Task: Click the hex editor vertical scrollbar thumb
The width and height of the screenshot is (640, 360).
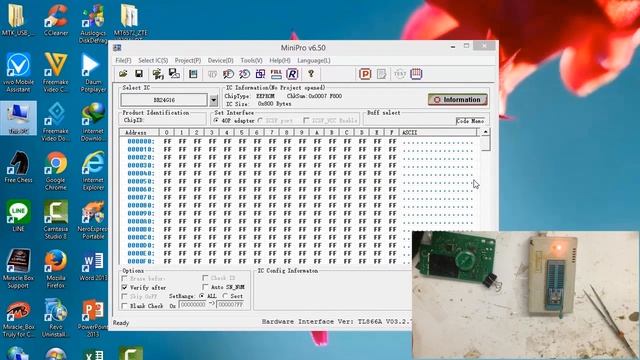Action: point(485,143)
